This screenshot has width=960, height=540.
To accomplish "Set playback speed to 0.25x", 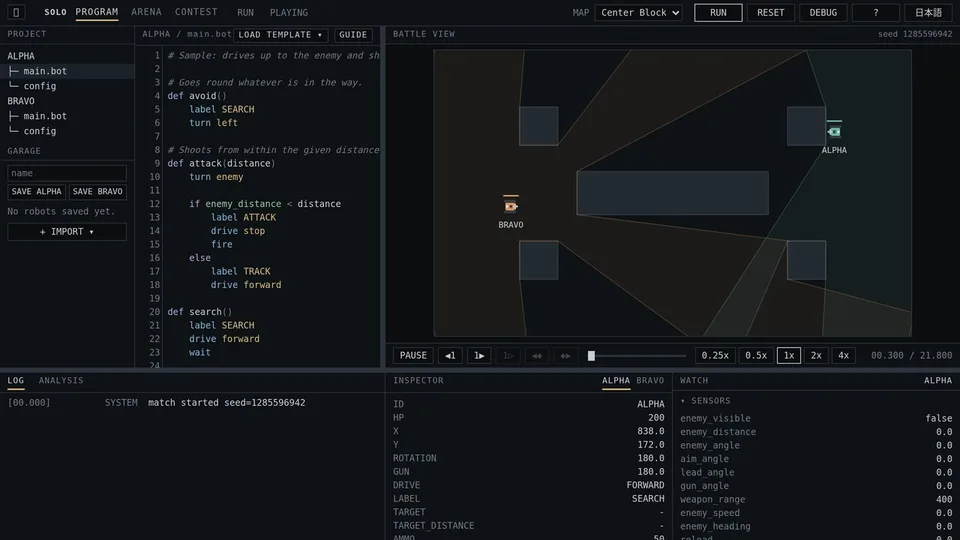I will tap(715, 356).
